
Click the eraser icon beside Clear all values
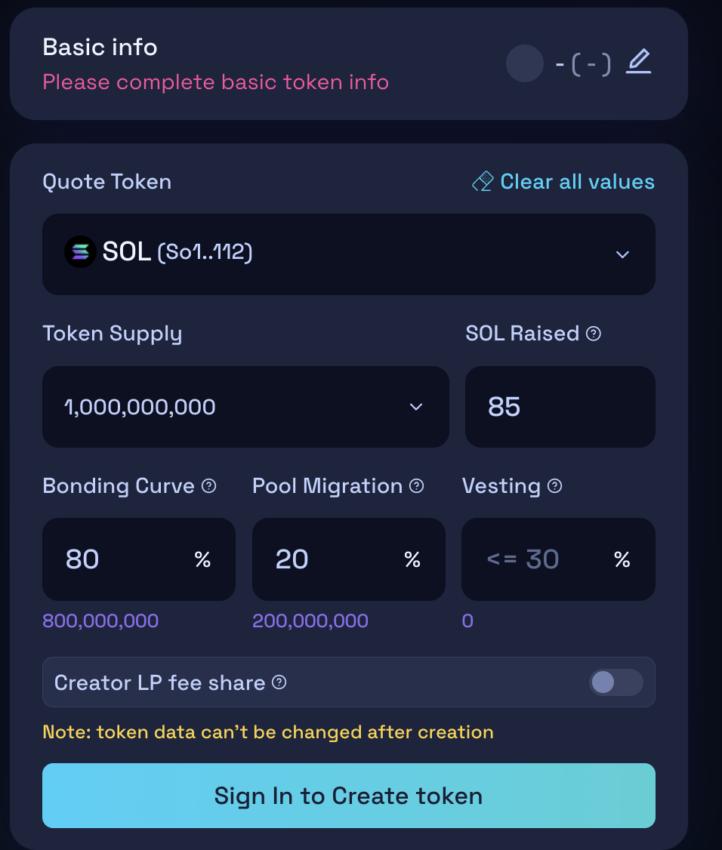(x=482, y=181)
